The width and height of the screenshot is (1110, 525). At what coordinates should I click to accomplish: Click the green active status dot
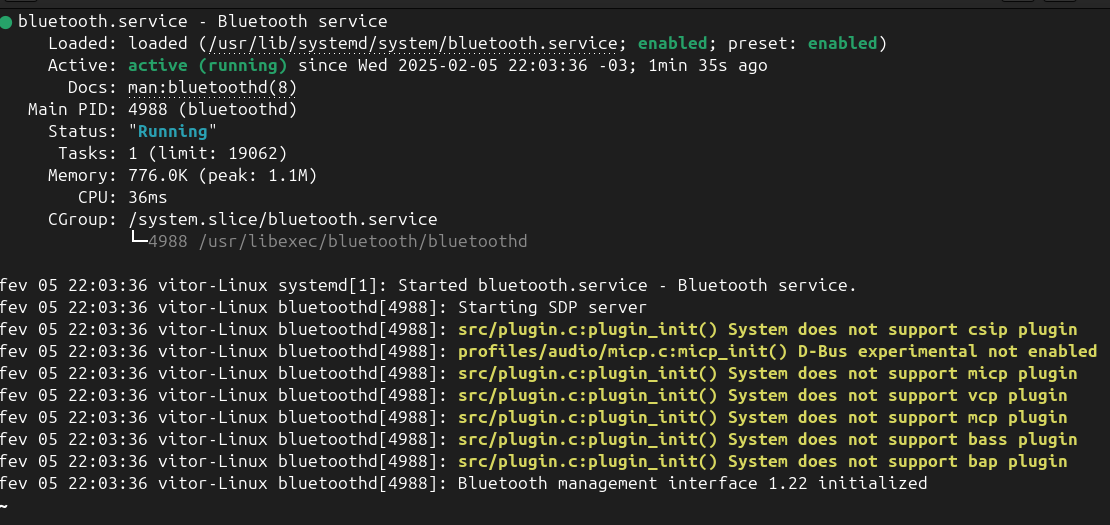tap(6, 23)
